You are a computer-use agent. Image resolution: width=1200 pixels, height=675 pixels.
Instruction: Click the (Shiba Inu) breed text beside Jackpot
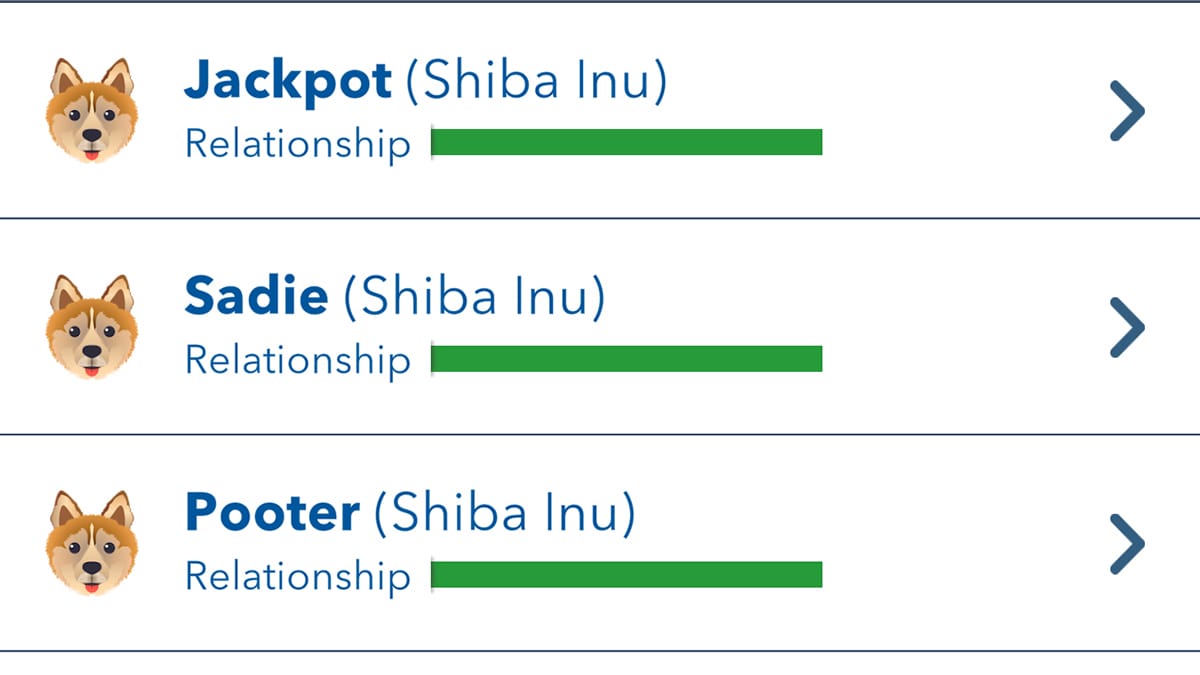tap(535, 82)
